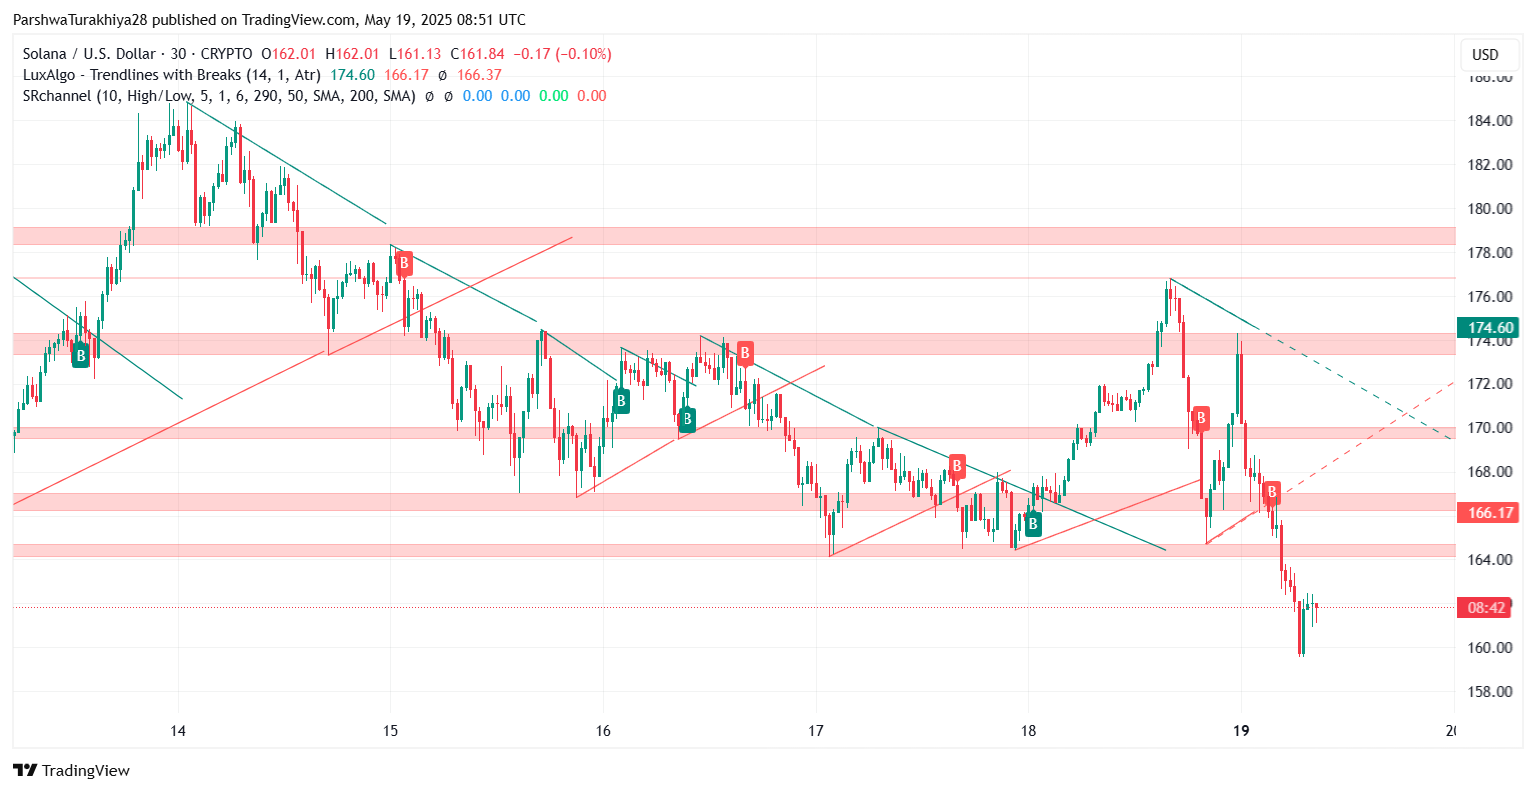Click the TradingView logo at the bottom left
Screen dimensions: 1536x792
(x=72, y=770)
